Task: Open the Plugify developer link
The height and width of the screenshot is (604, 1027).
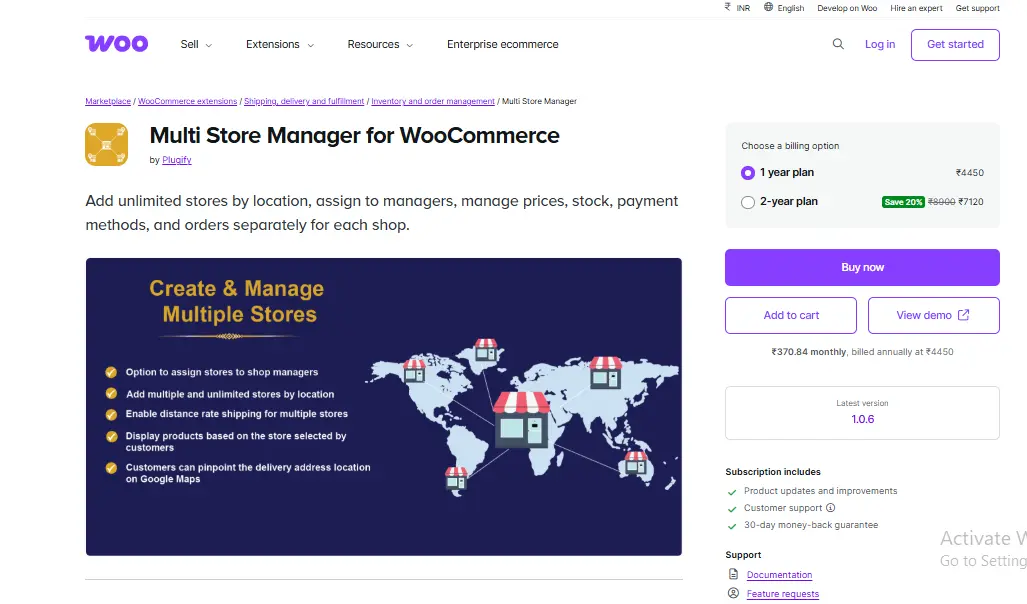Action: pyautogui.click(x=176, y=160)
